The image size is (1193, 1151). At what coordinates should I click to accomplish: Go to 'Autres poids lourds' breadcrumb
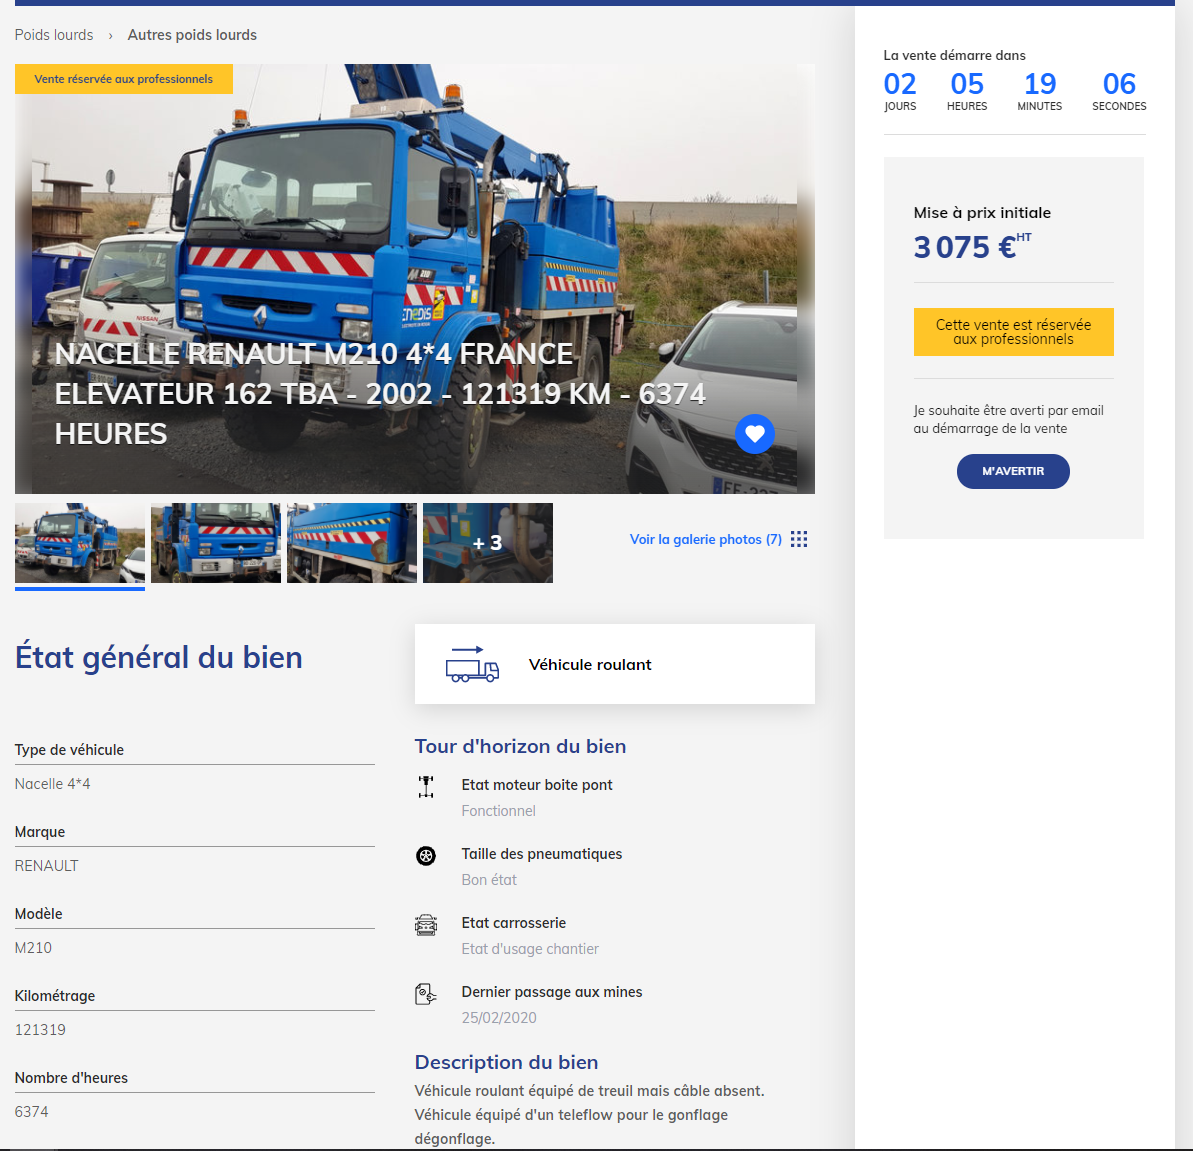tap(192, 35)
